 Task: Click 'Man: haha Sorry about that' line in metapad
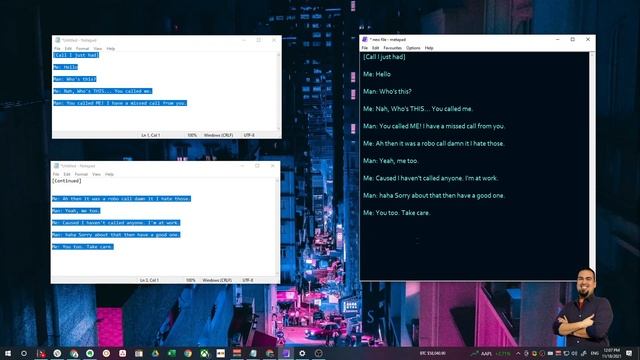pyautogui.click(x=434, y=196)
